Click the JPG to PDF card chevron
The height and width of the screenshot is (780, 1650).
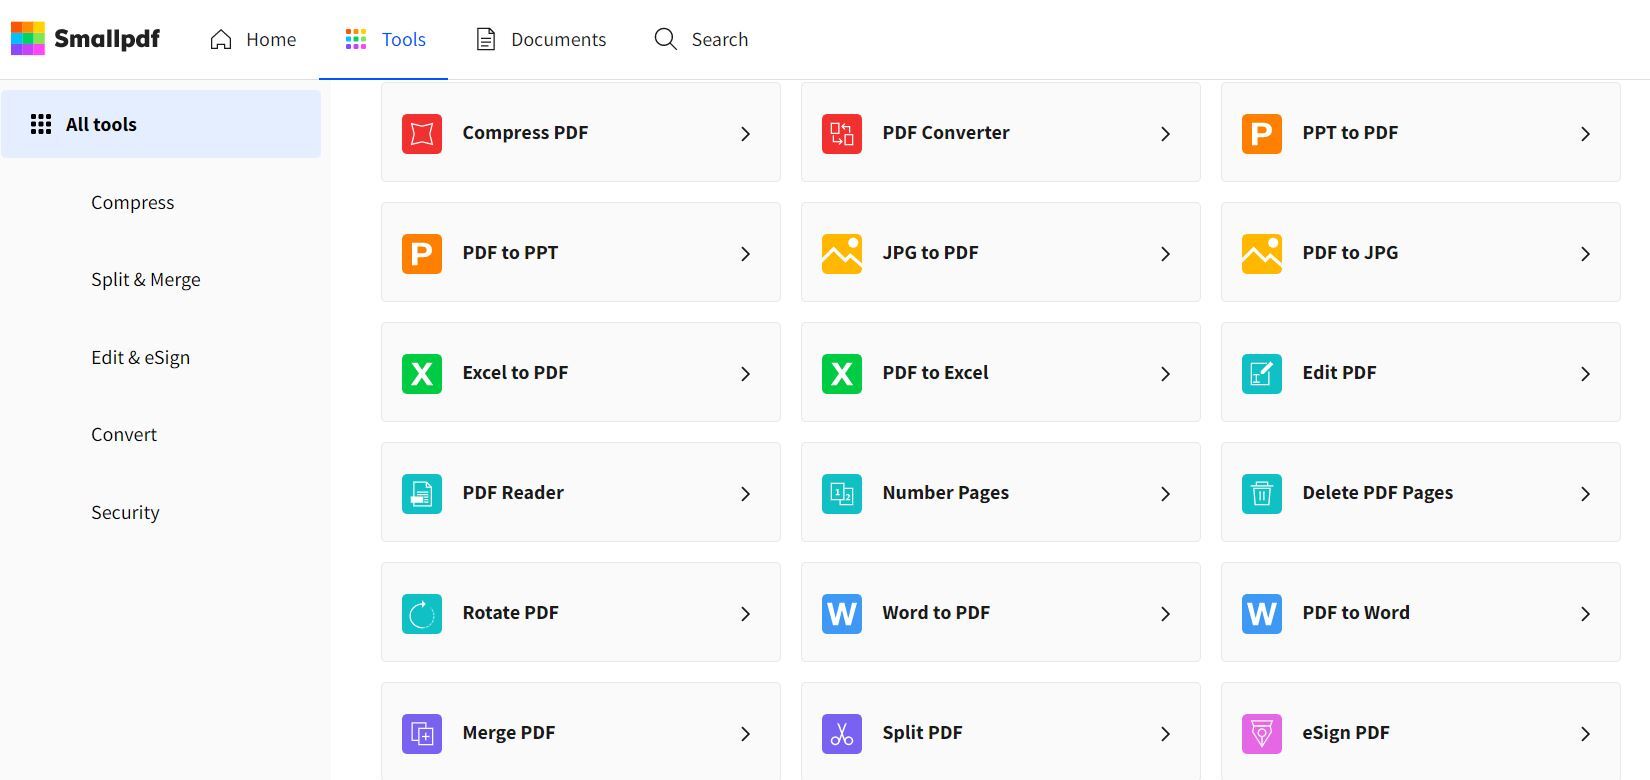(1165, 253)
